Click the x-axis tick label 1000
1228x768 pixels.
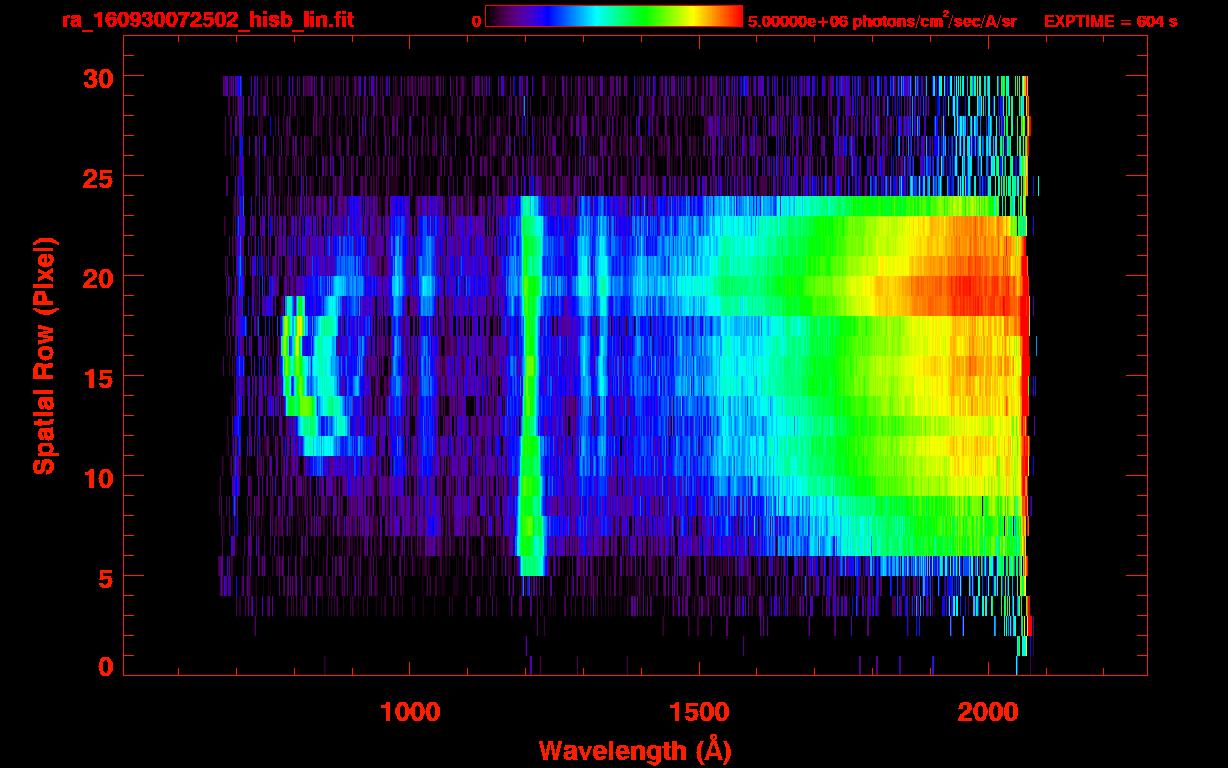[x=410, y=712]
